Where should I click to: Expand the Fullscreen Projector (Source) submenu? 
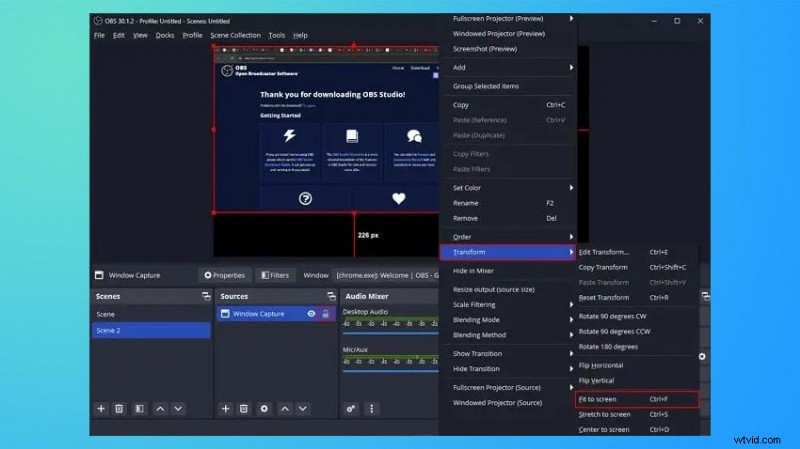(571, 387)
